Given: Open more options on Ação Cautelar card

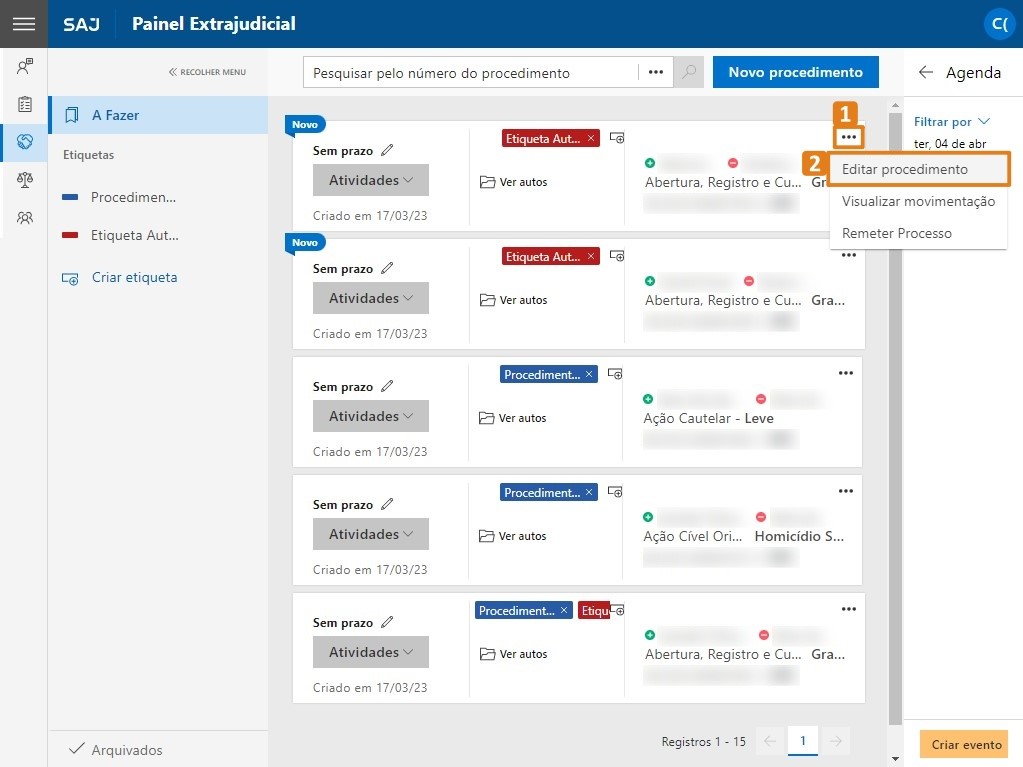Looking at the screenshot, I should click(846, 373).
